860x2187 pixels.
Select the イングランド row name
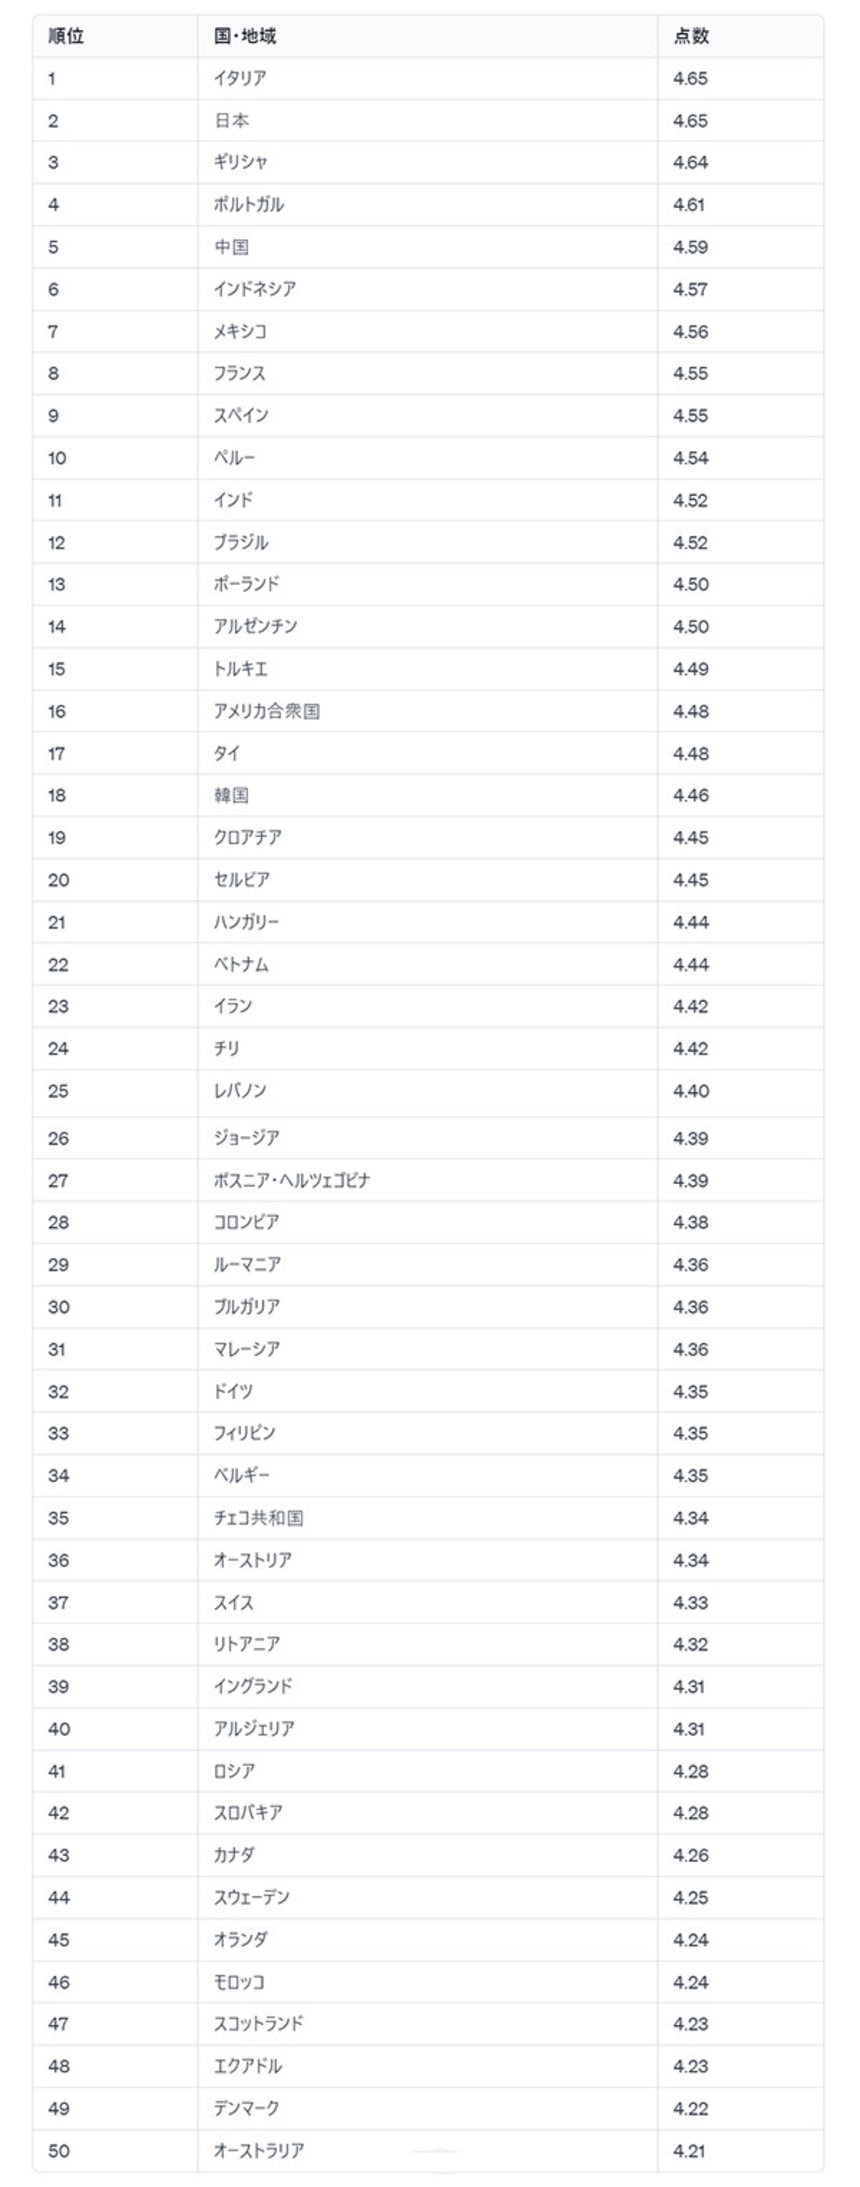pos(253,1686)
